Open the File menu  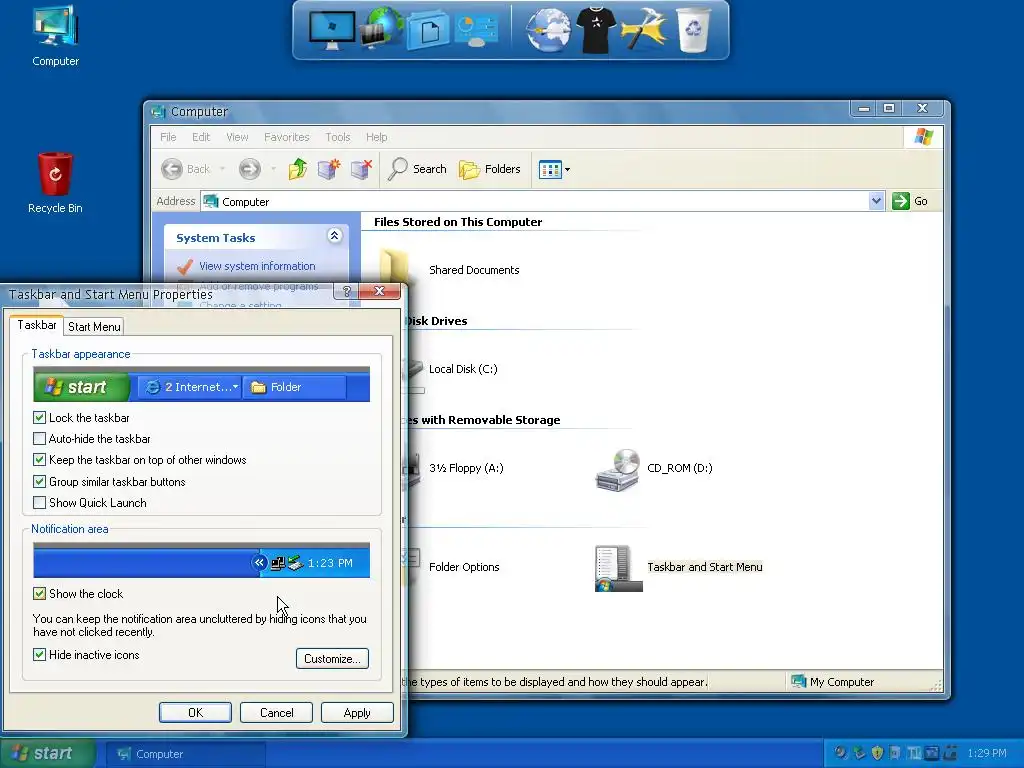[168, 137]
